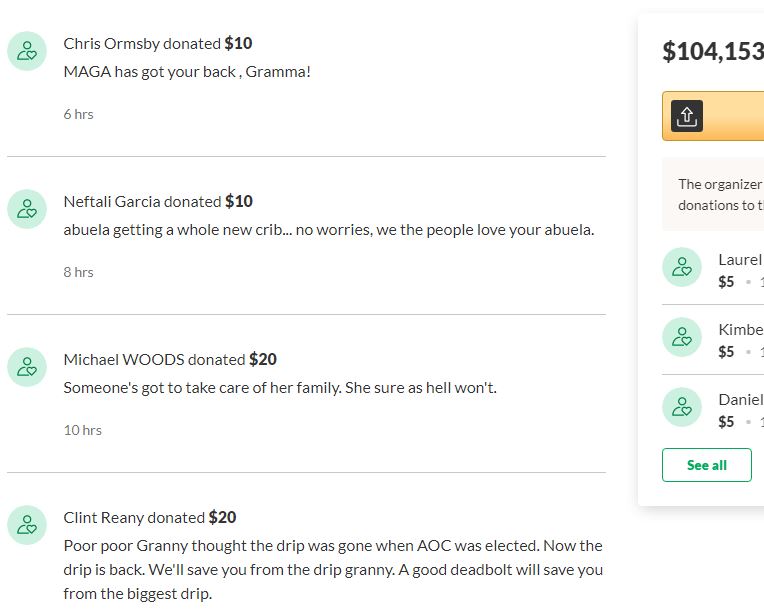Click the 'MAGA has got your back' comment
The height and width of the screenshot is (614, 764).
(187, 72)
